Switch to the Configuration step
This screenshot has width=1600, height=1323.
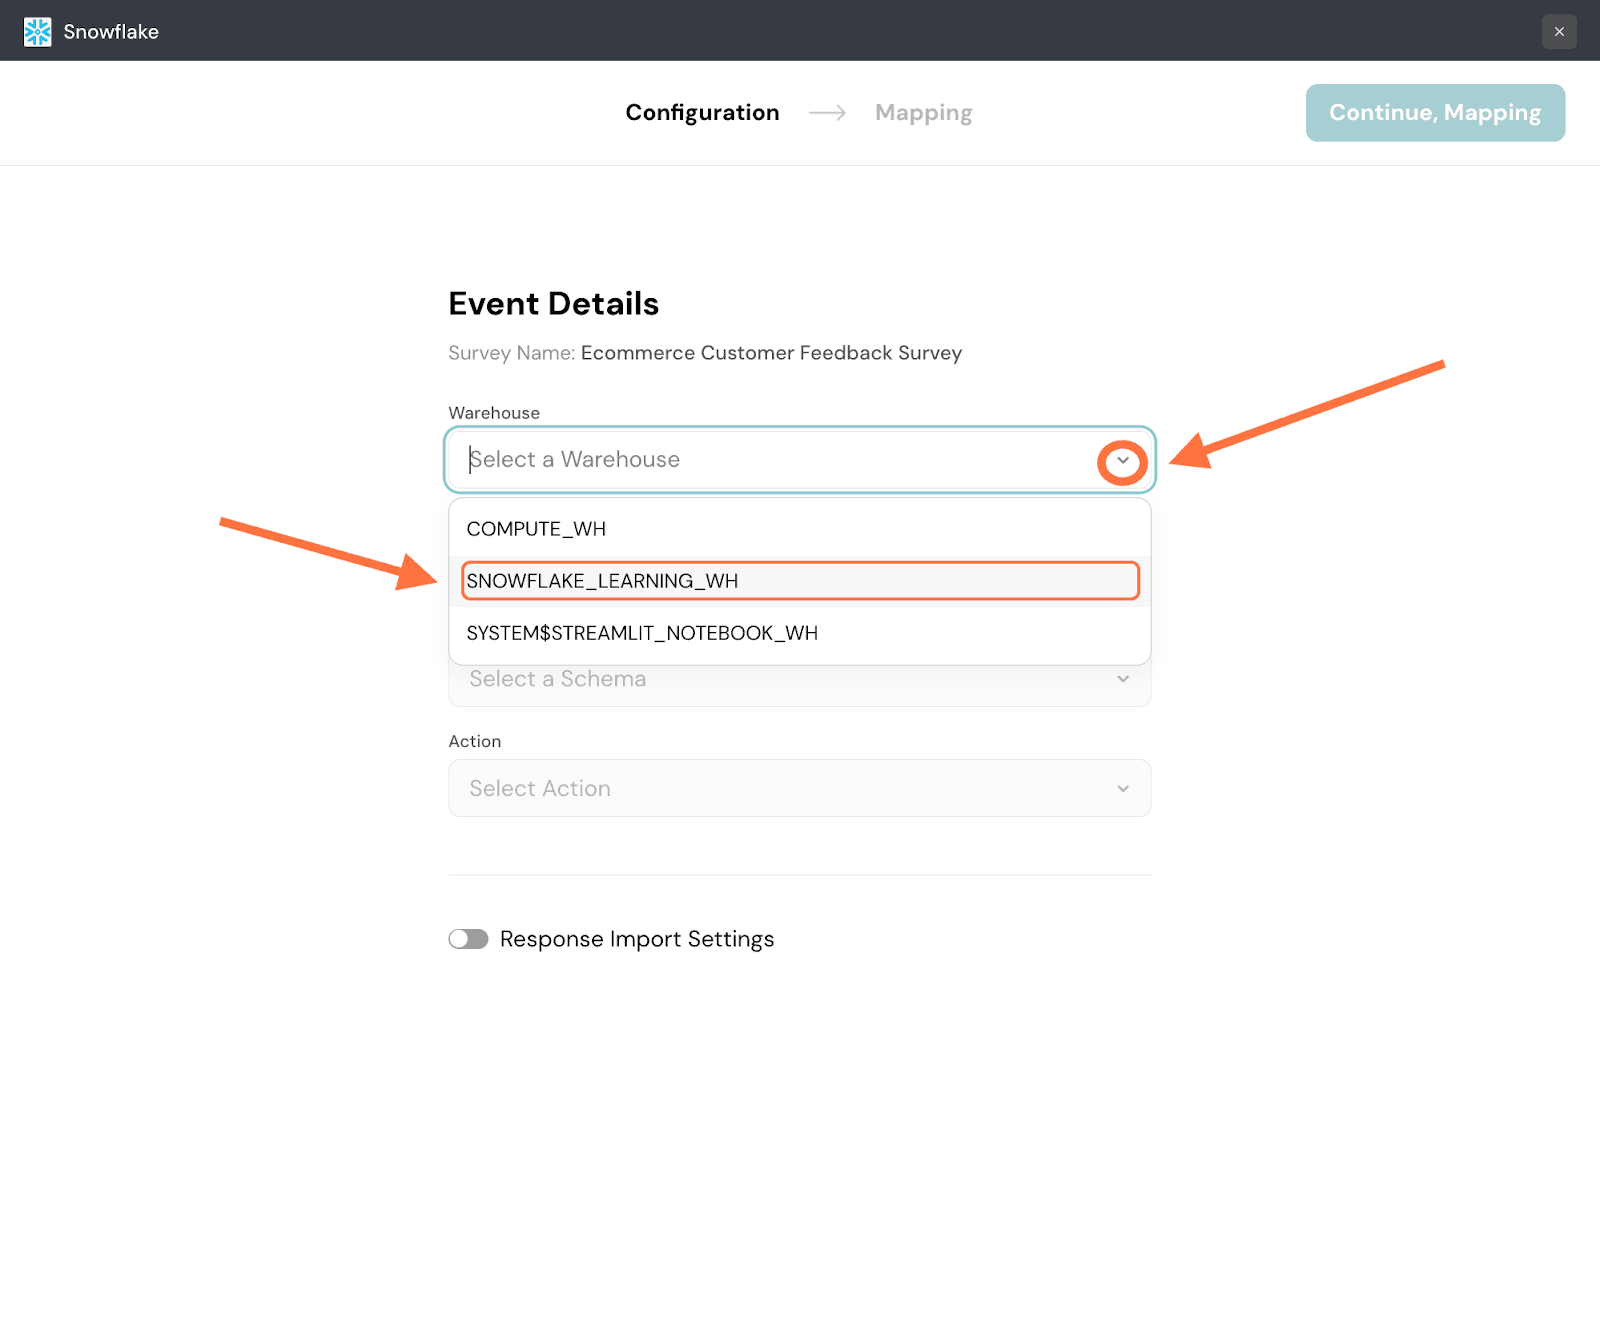click(702, 113)
